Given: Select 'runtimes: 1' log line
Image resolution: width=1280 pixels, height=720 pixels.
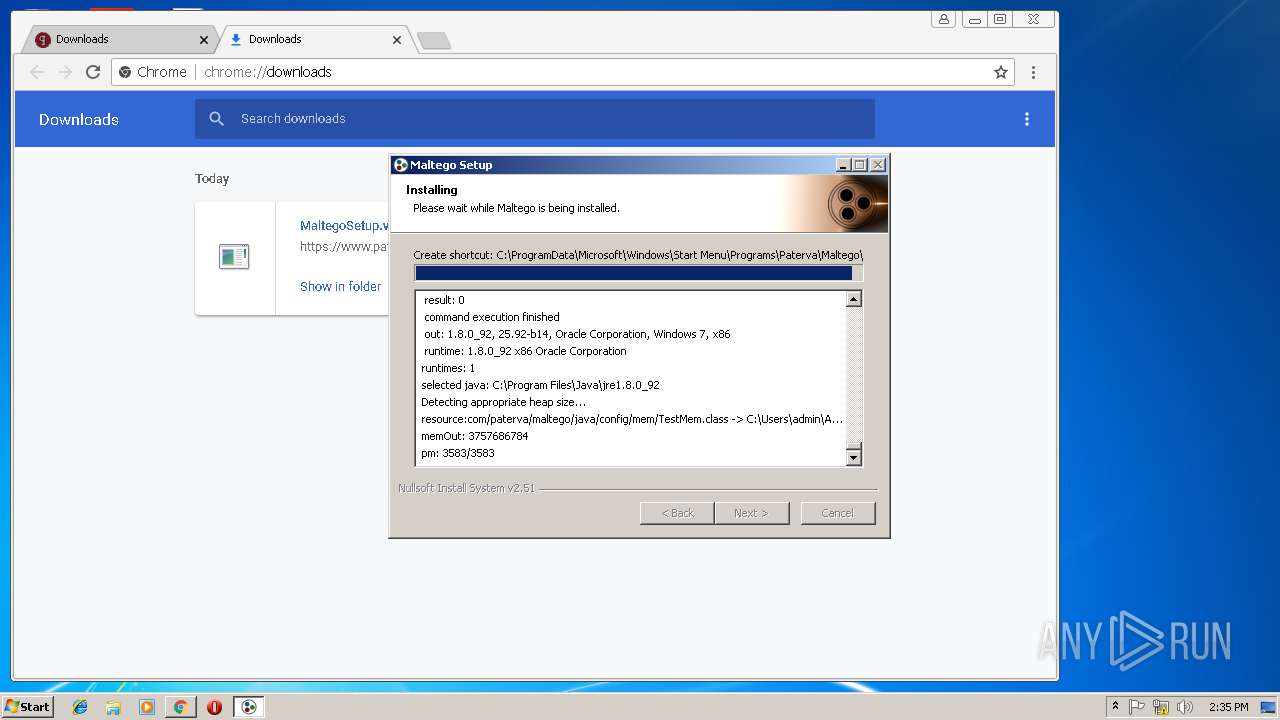Looking at the screenshot, I should coord(448,368).
